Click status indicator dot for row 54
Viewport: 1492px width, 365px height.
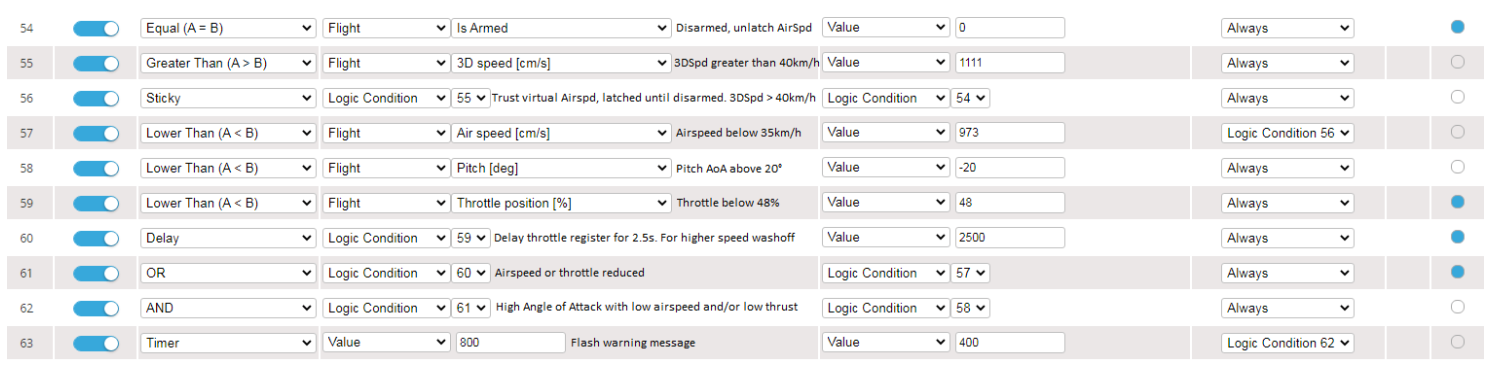[1457, 27]
